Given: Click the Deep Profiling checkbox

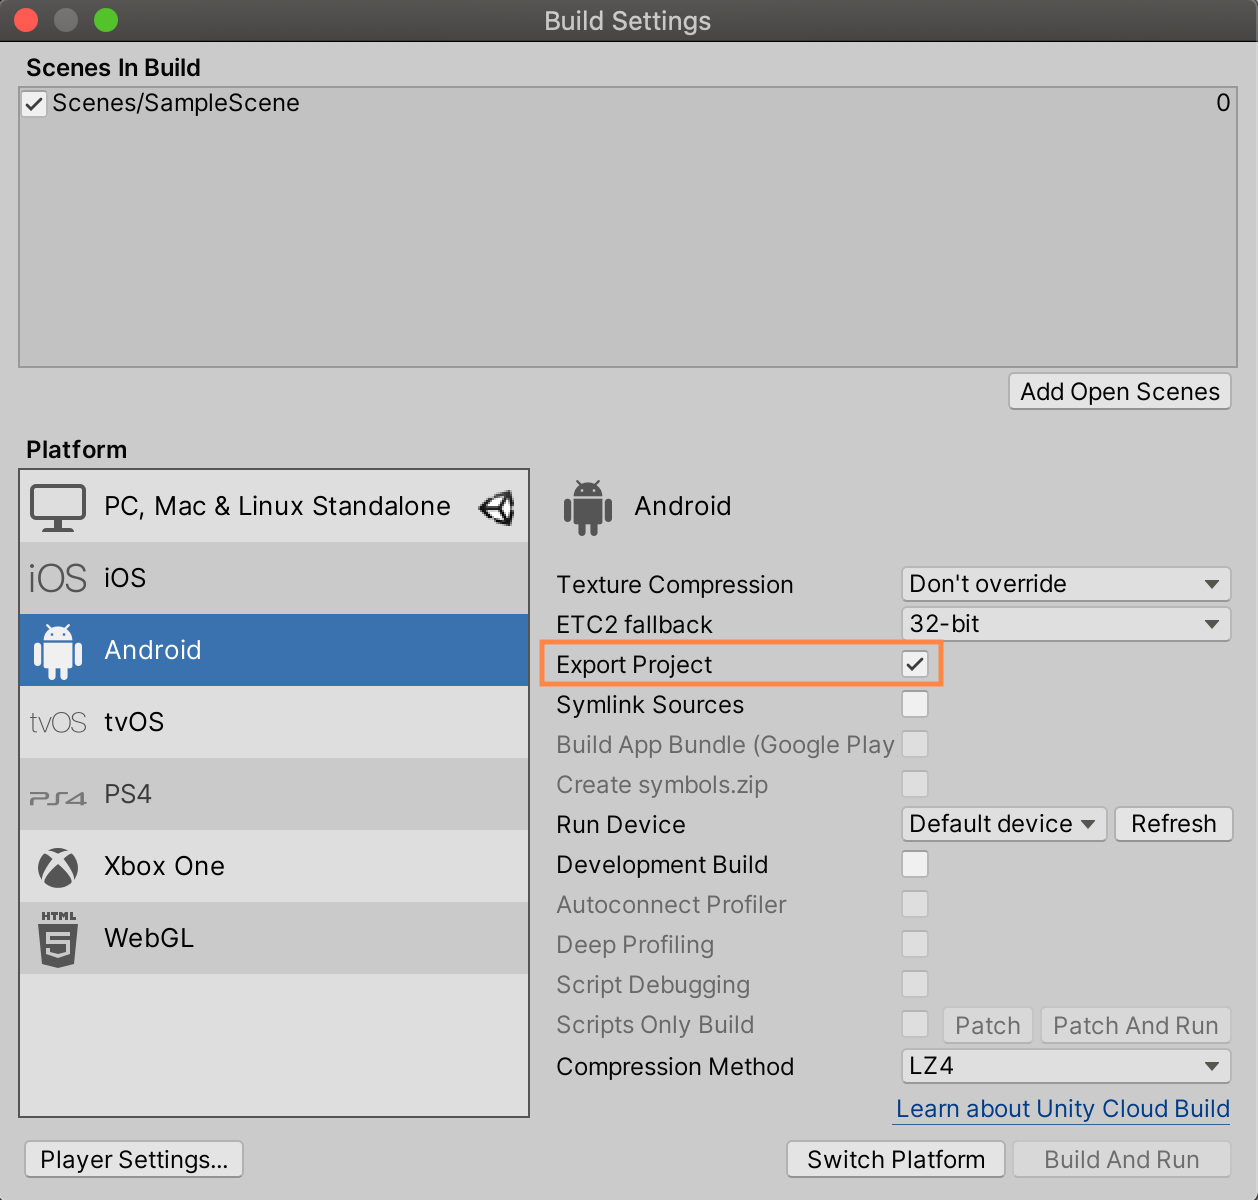Looking at the screenshot, I should pyautogui.click(x=915, y=944).
